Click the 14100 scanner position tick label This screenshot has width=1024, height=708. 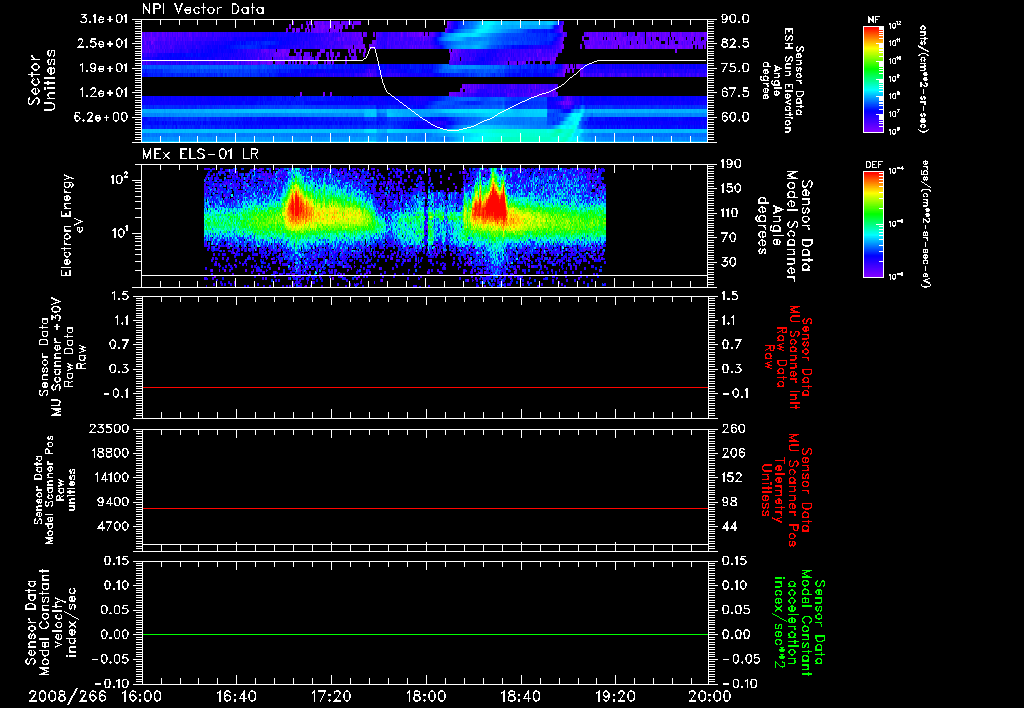coord(109,477)
